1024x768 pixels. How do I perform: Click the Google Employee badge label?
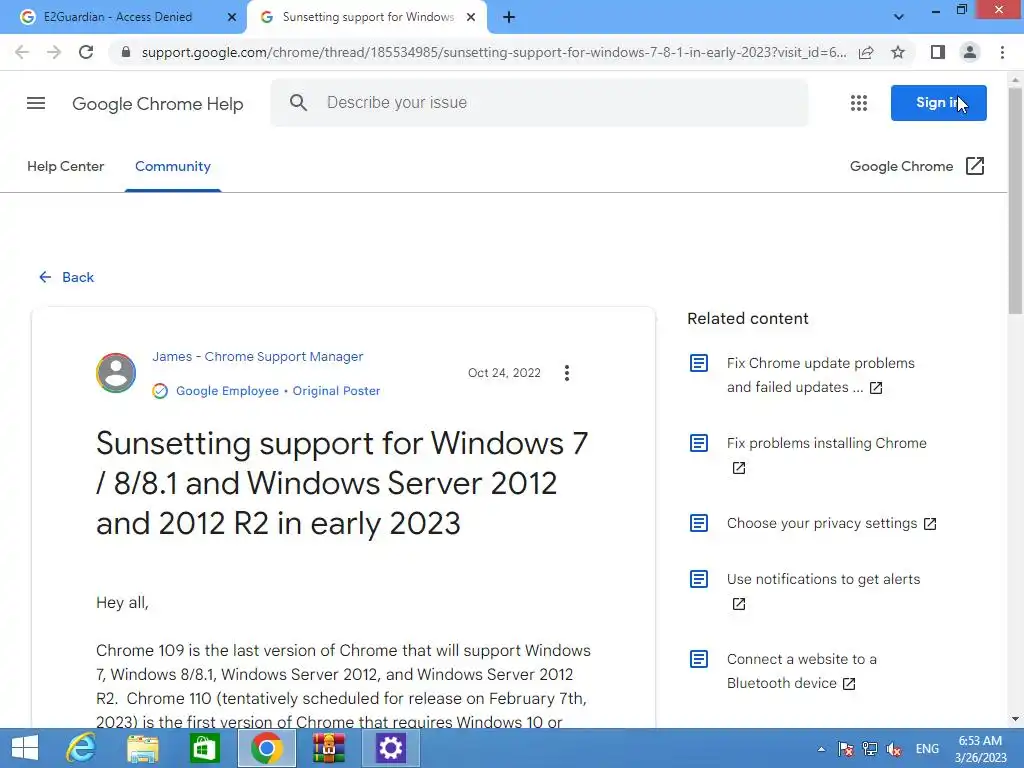227,391
